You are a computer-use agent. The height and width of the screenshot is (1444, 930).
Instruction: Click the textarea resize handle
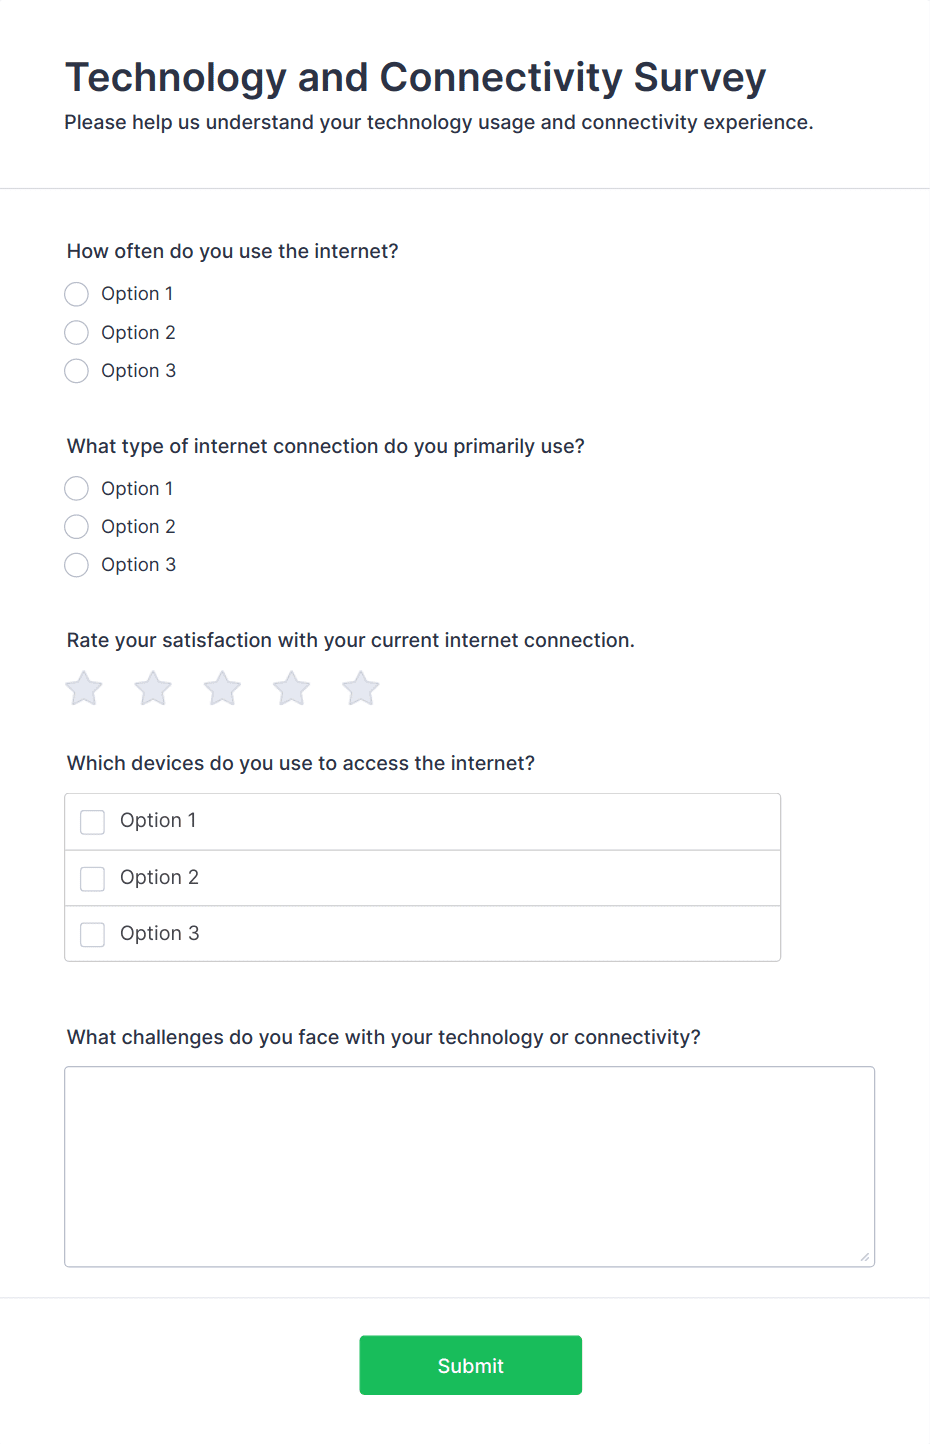coord(864,1258)
